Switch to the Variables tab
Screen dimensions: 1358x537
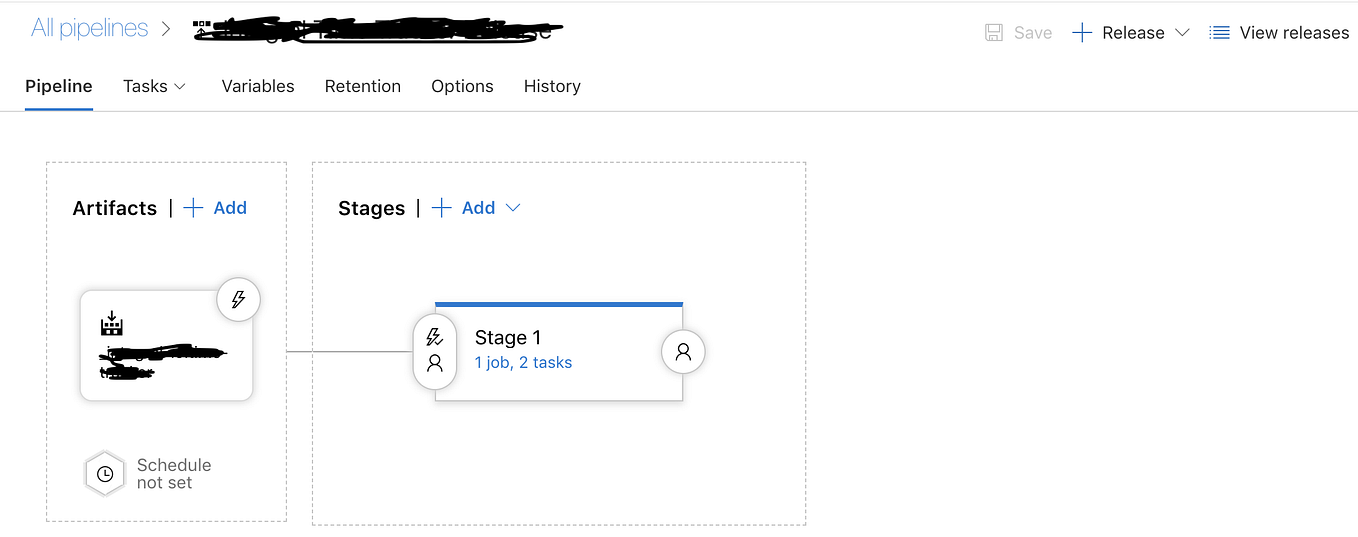[x=258, y=87]
